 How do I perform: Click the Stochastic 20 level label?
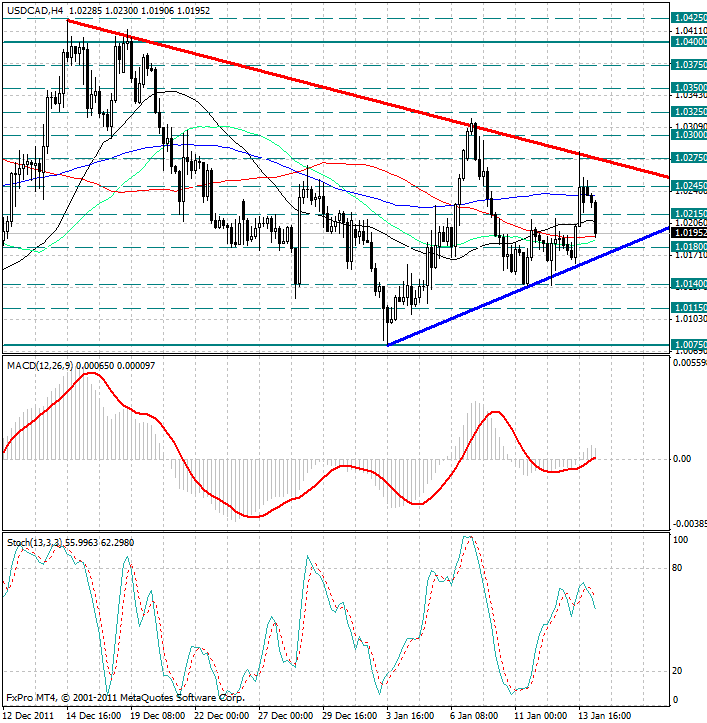pyautogui.click(x=677, y=671)
